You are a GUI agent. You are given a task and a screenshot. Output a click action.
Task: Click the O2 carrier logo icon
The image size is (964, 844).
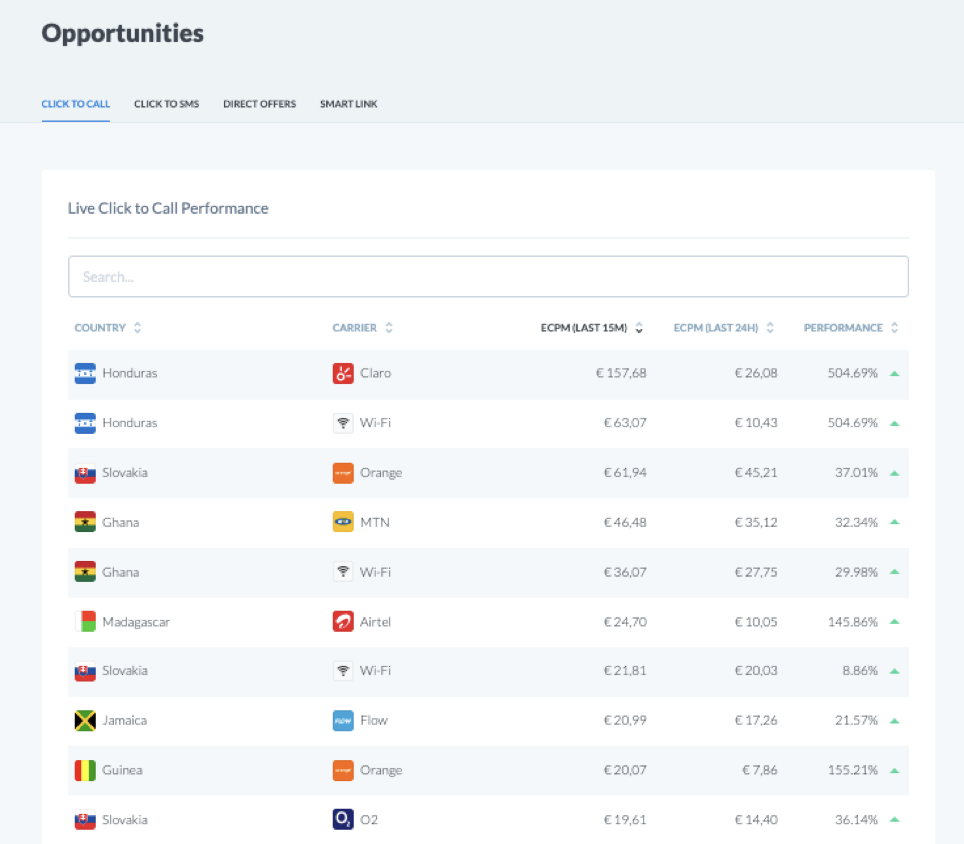(x=343, y=820)
